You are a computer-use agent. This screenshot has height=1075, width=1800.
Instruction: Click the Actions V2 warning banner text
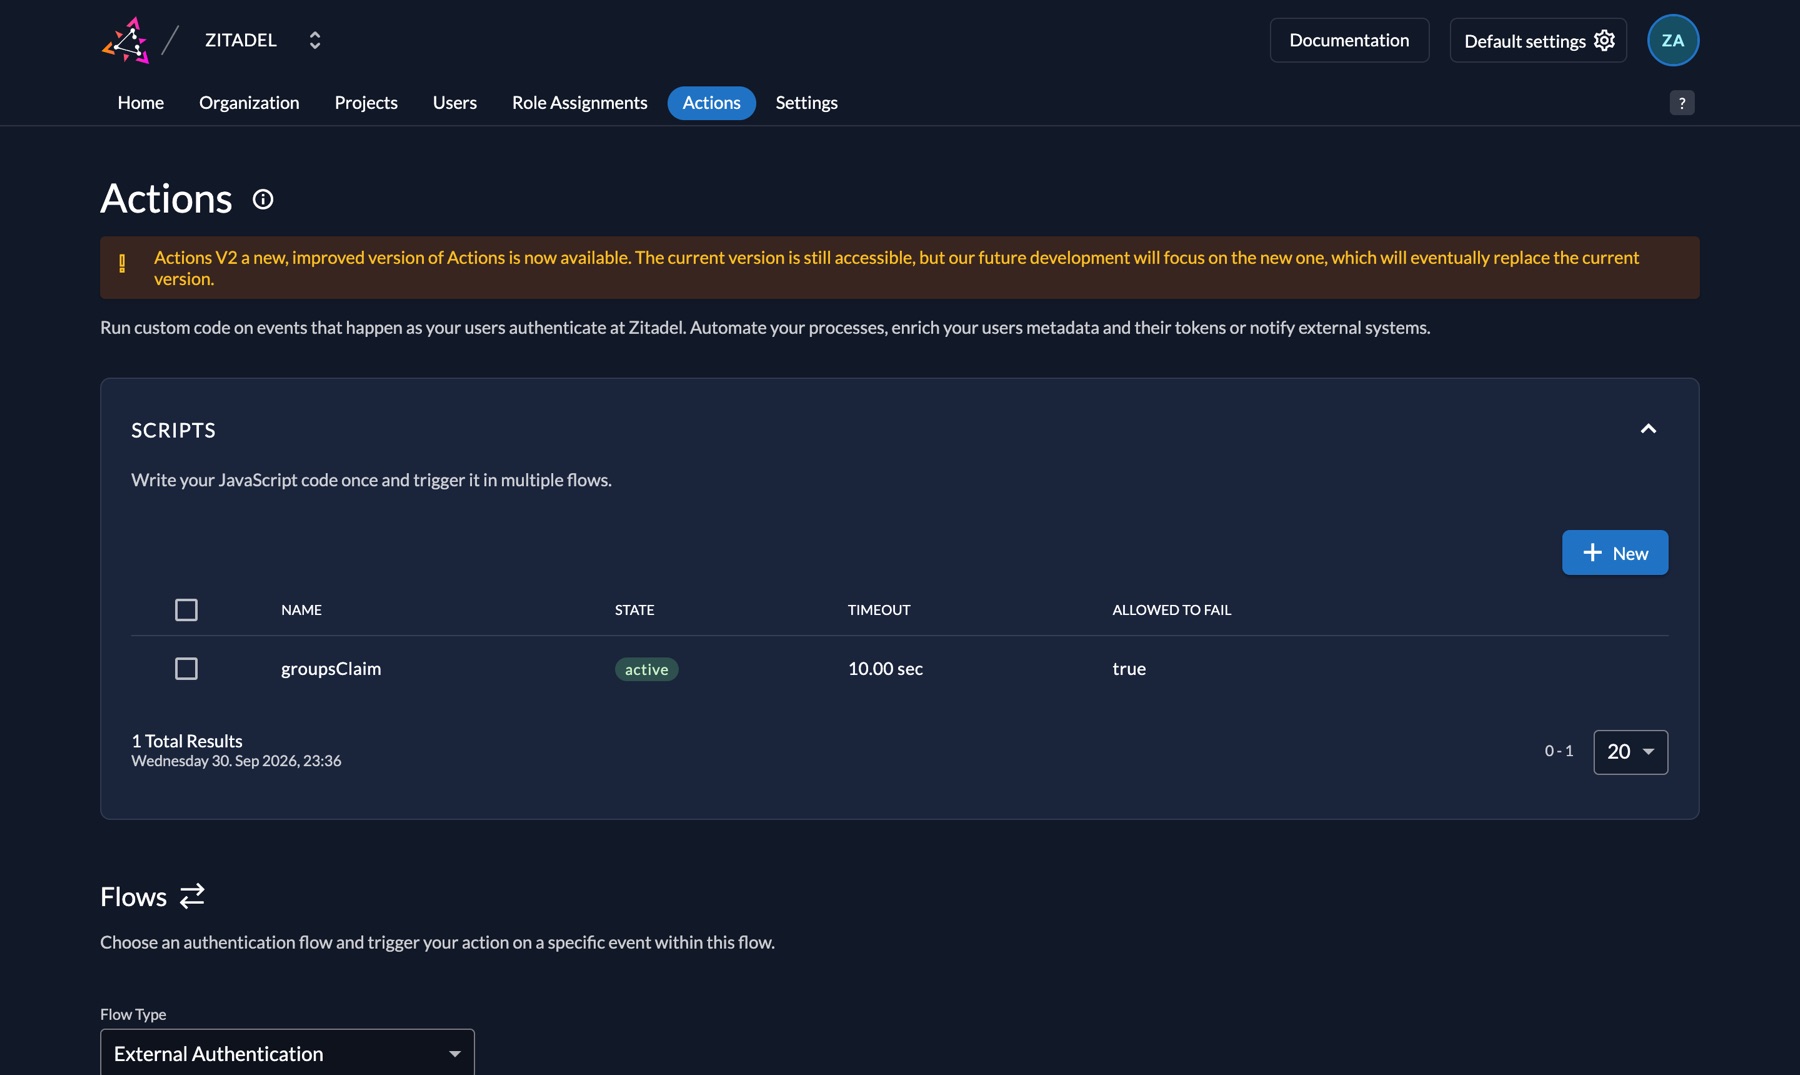click(x=896, y=268)
